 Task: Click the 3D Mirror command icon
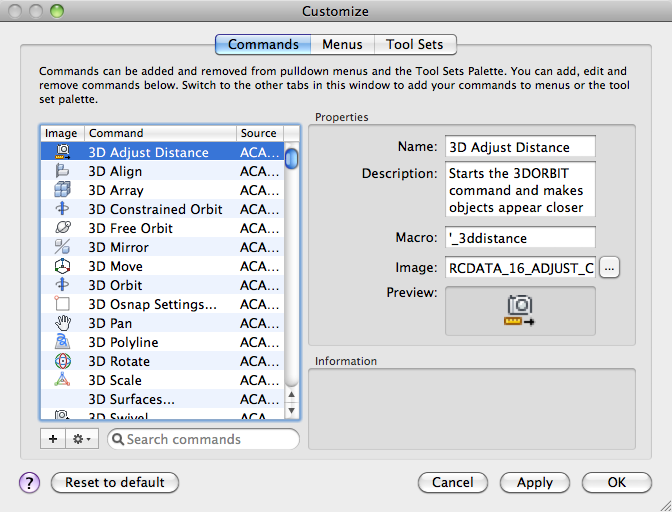click(x=61, y=248)
